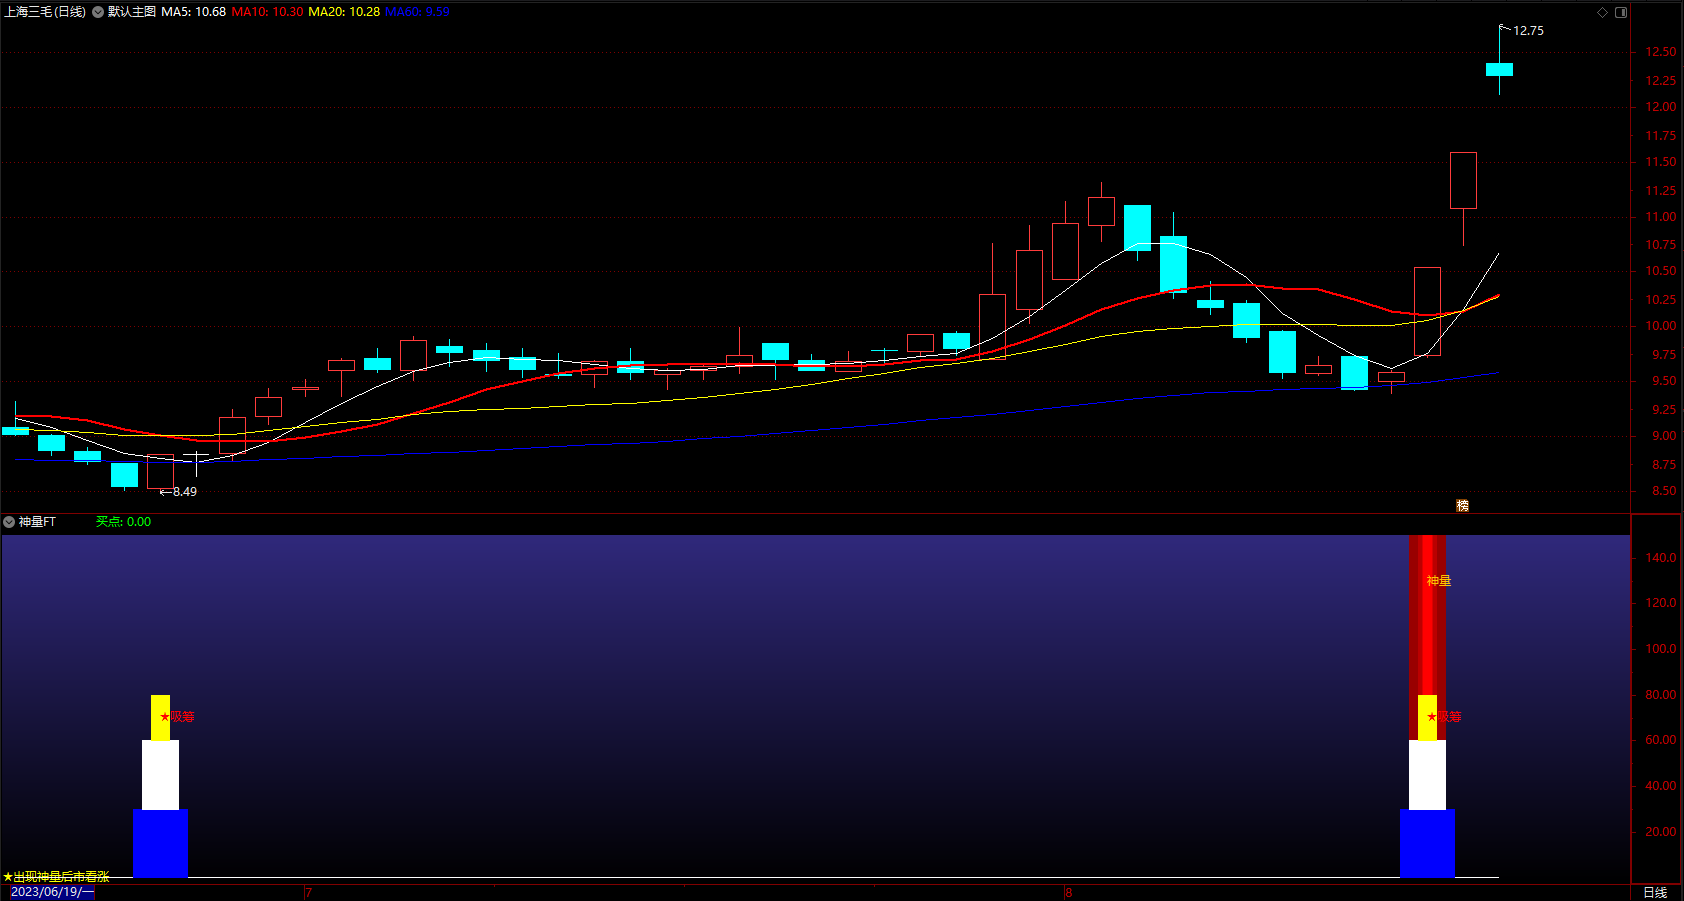The width and height of the screenshot is (1684, 901).
Task: Click the 12.75 high price marker
Action: pyautogui.click(x=1528, y=31)
